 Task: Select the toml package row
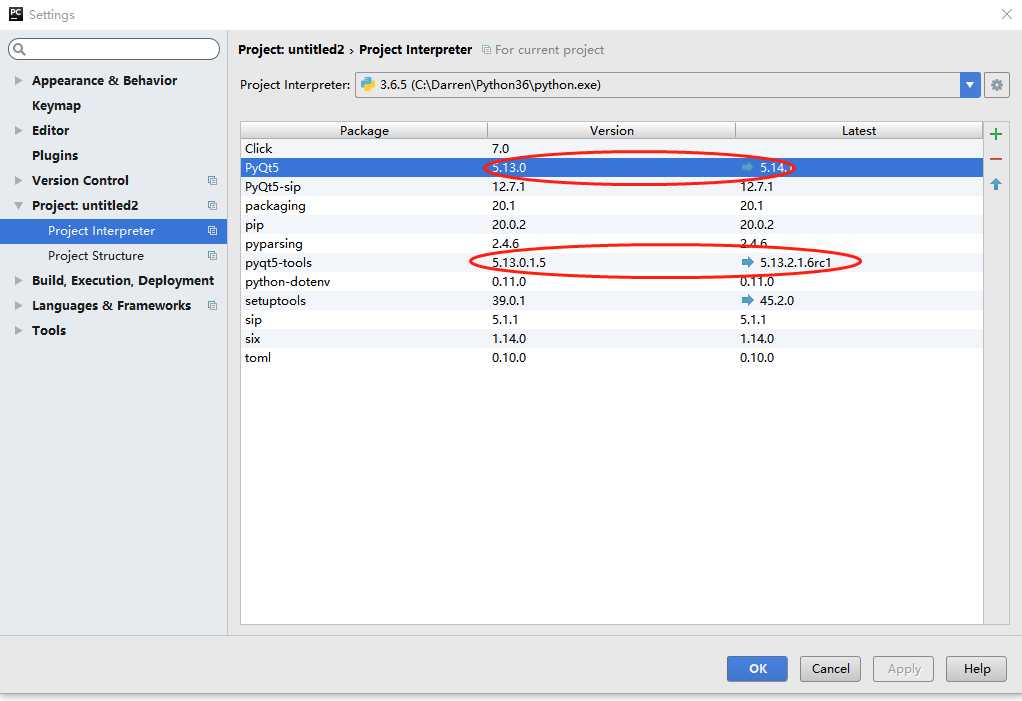[x=611, y=357]
